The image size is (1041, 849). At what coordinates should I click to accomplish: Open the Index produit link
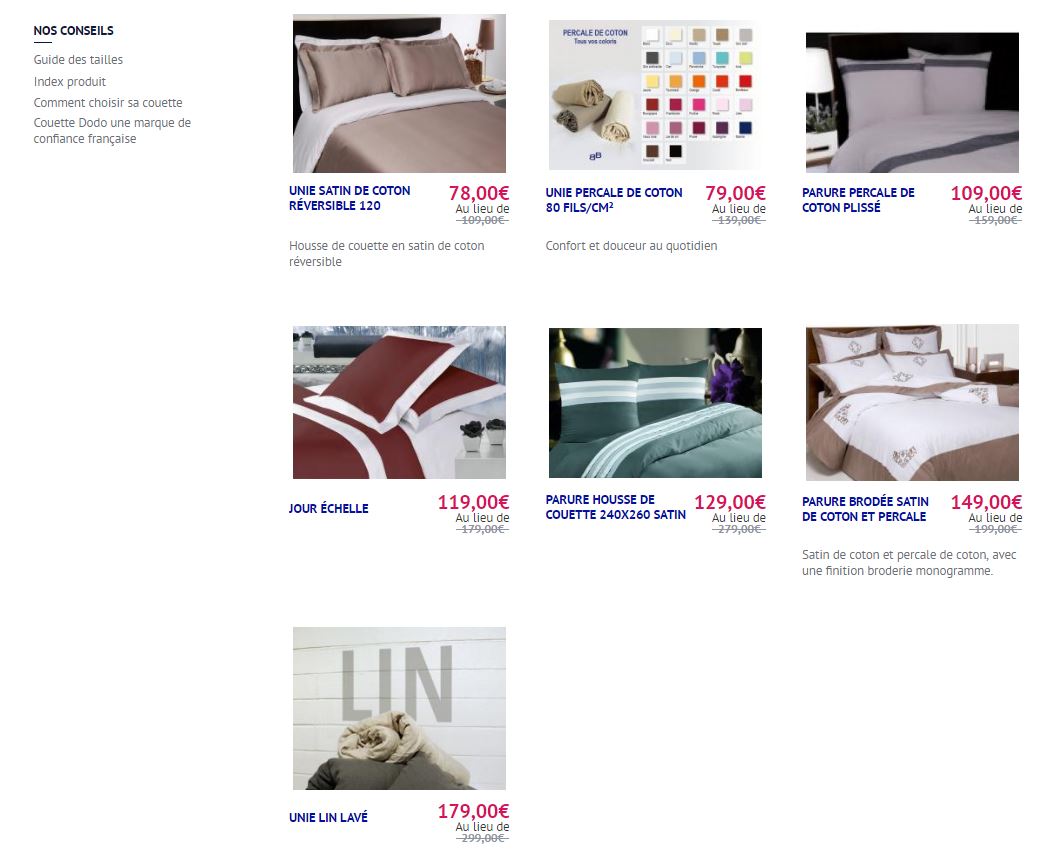(x=70, y=82)
